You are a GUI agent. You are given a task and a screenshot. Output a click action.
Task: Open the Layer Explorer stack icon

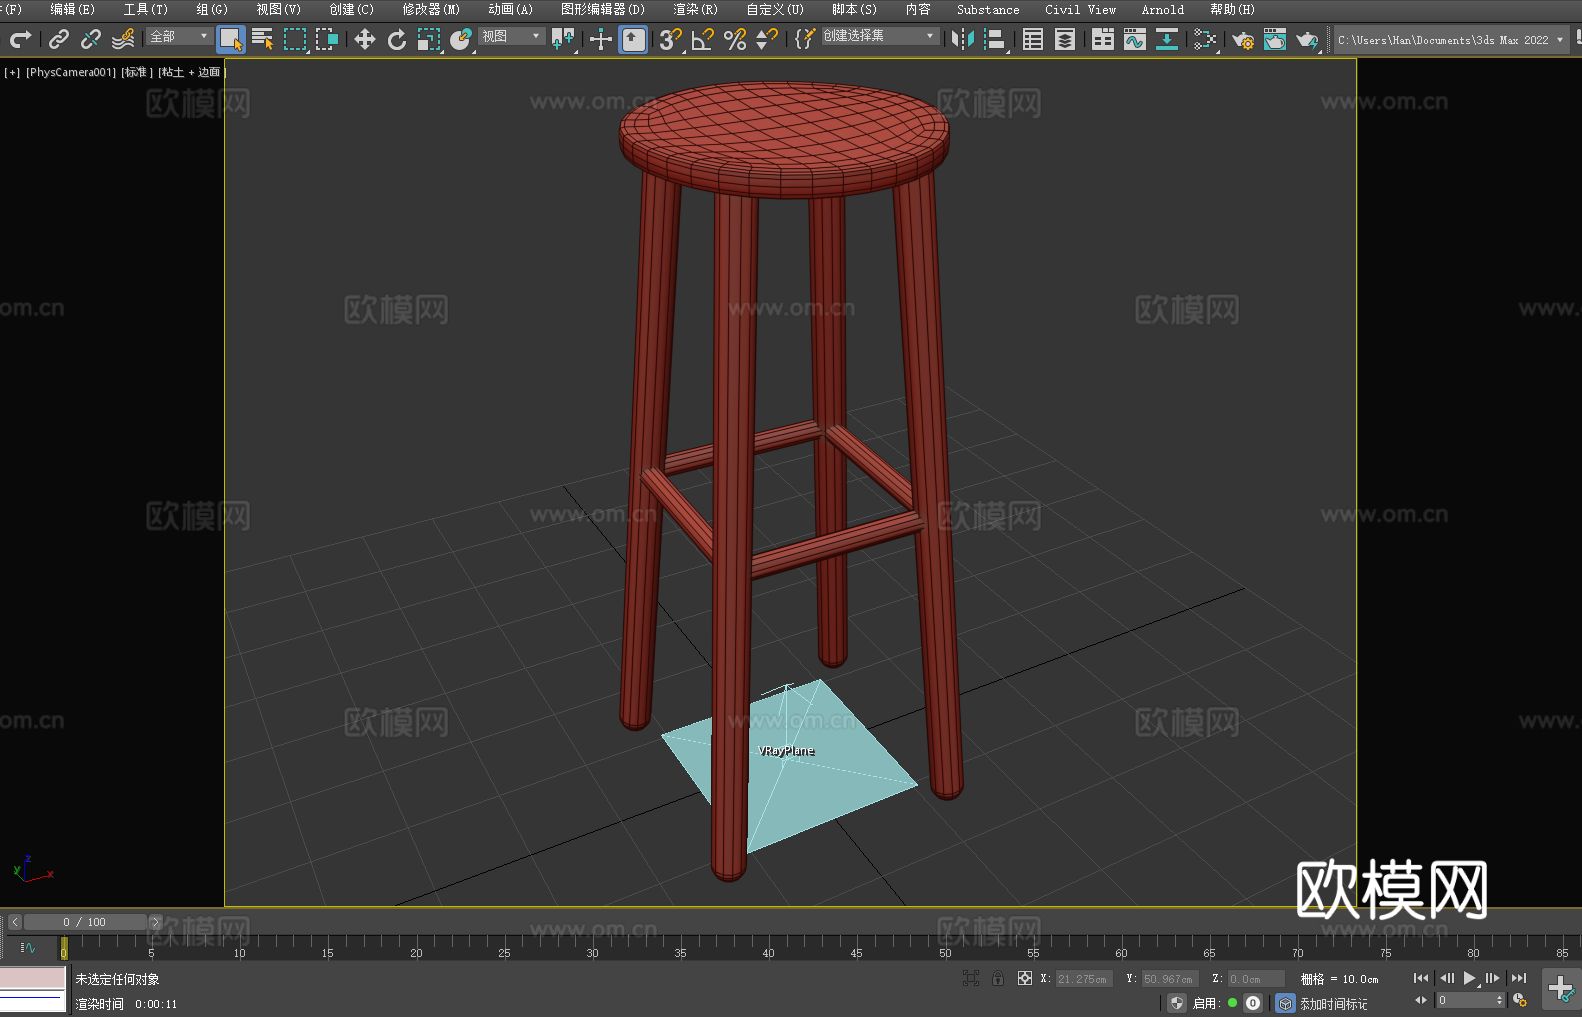point(1065,39)
